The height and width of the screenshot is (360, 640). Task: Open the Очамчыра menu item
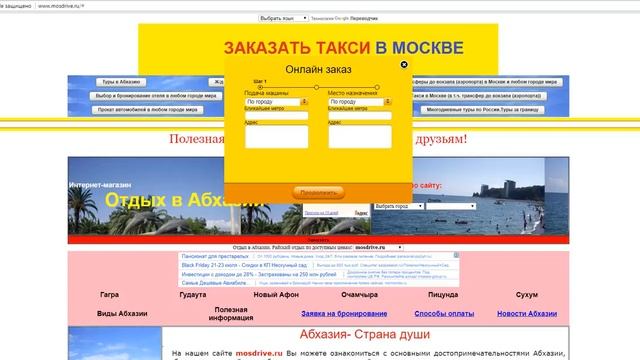(x=359, y=295)
